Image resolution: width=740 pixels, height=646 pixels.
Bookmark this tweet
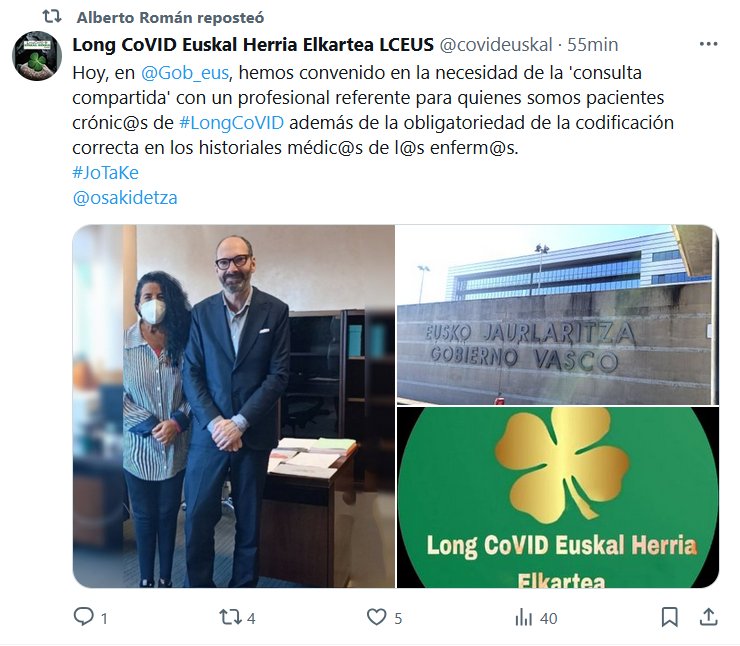pos(669,617)
